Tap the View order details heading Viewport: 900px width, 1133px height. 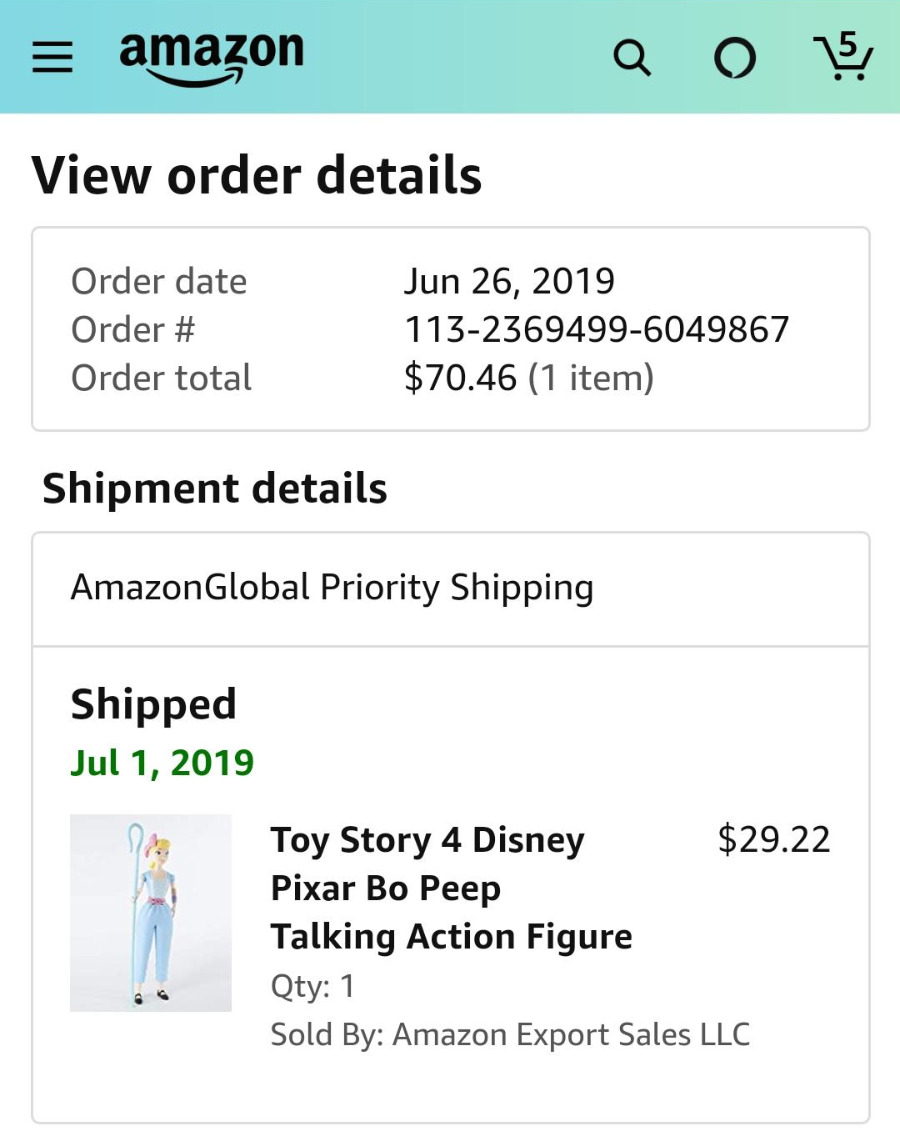click(x=257, y=176)
